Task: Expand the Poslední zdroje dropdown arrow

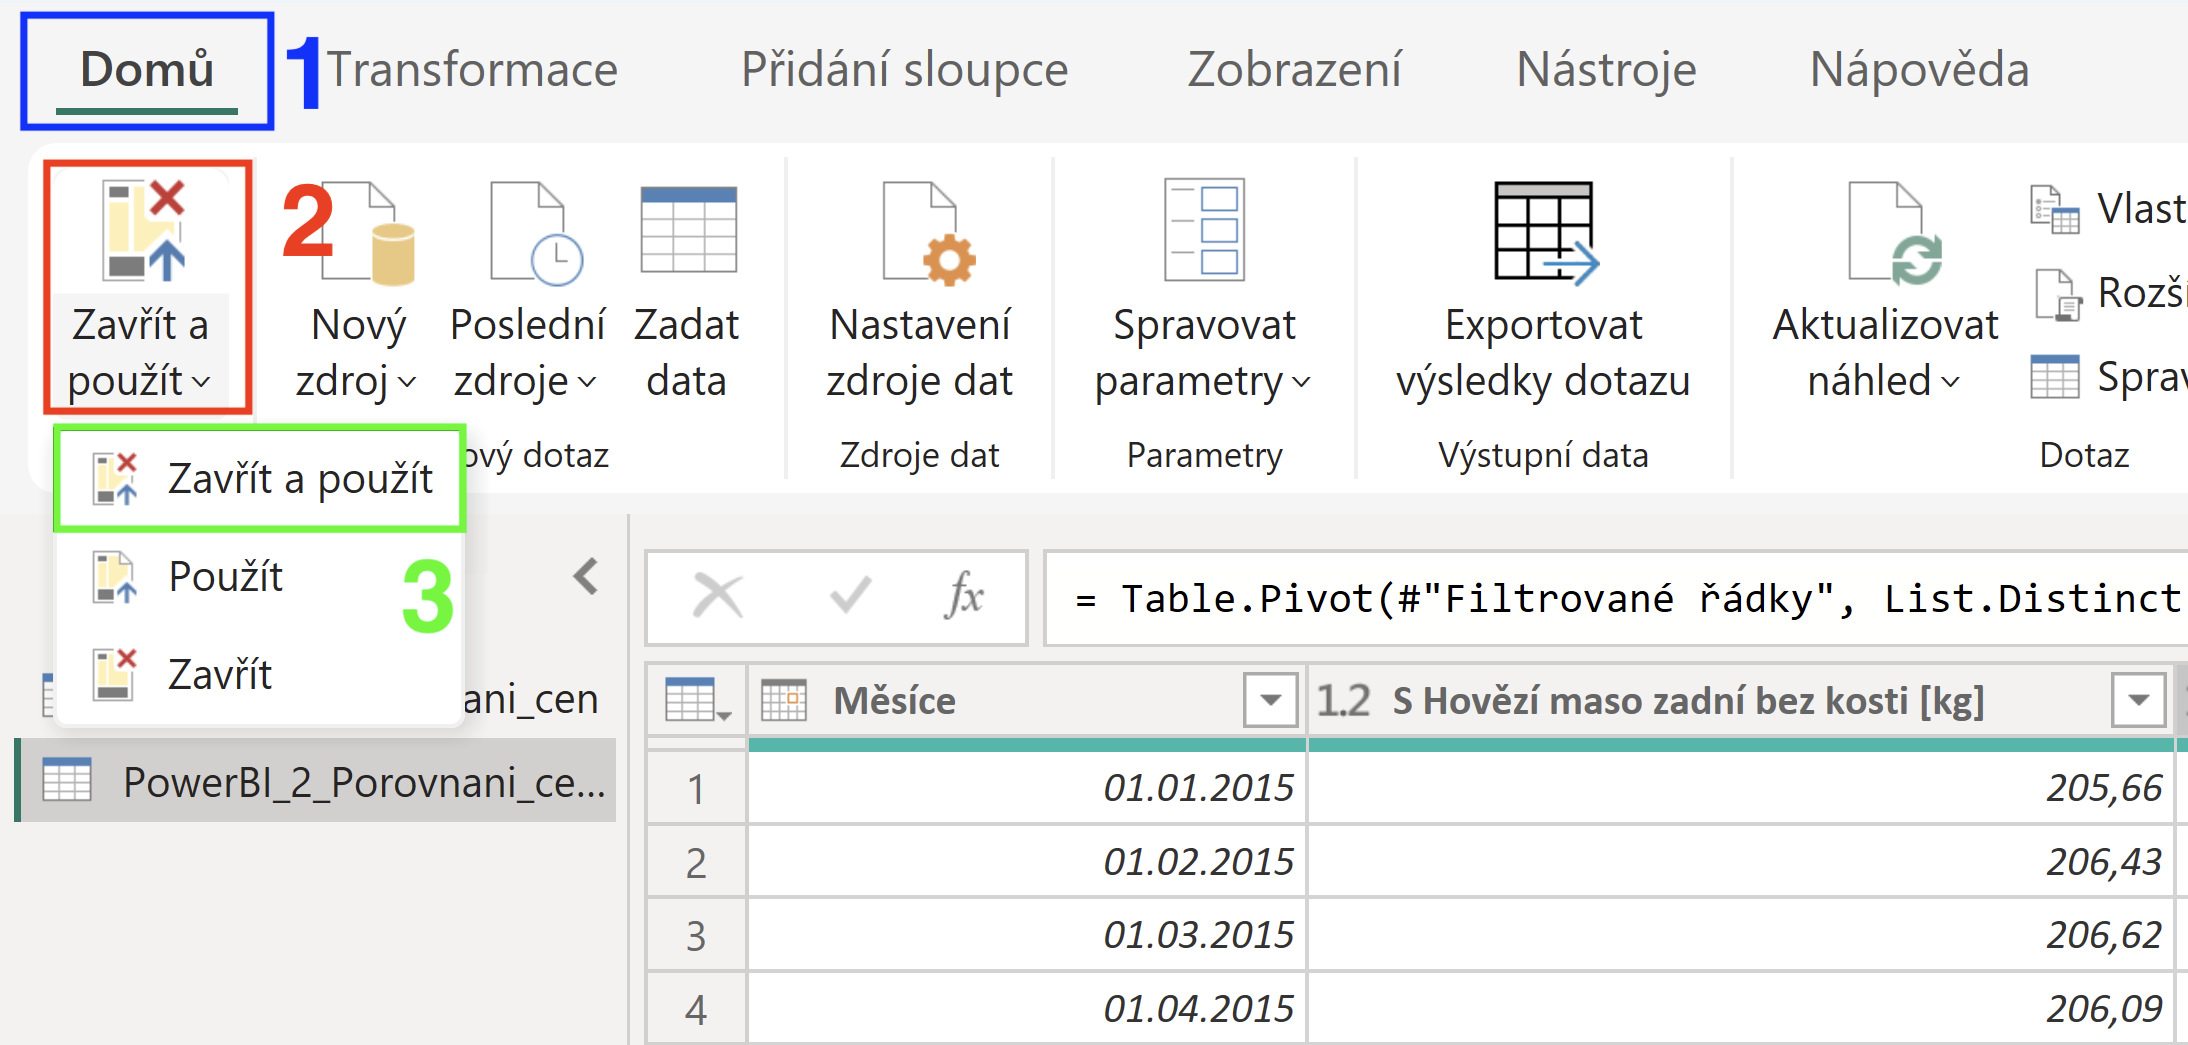Action: click(587, 382)
